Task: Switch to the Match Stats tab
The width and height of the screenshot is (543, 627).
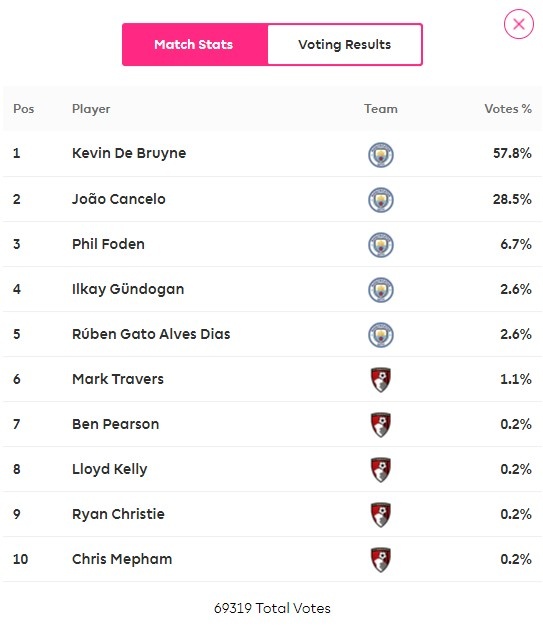Action: click(x=195, y=44)
